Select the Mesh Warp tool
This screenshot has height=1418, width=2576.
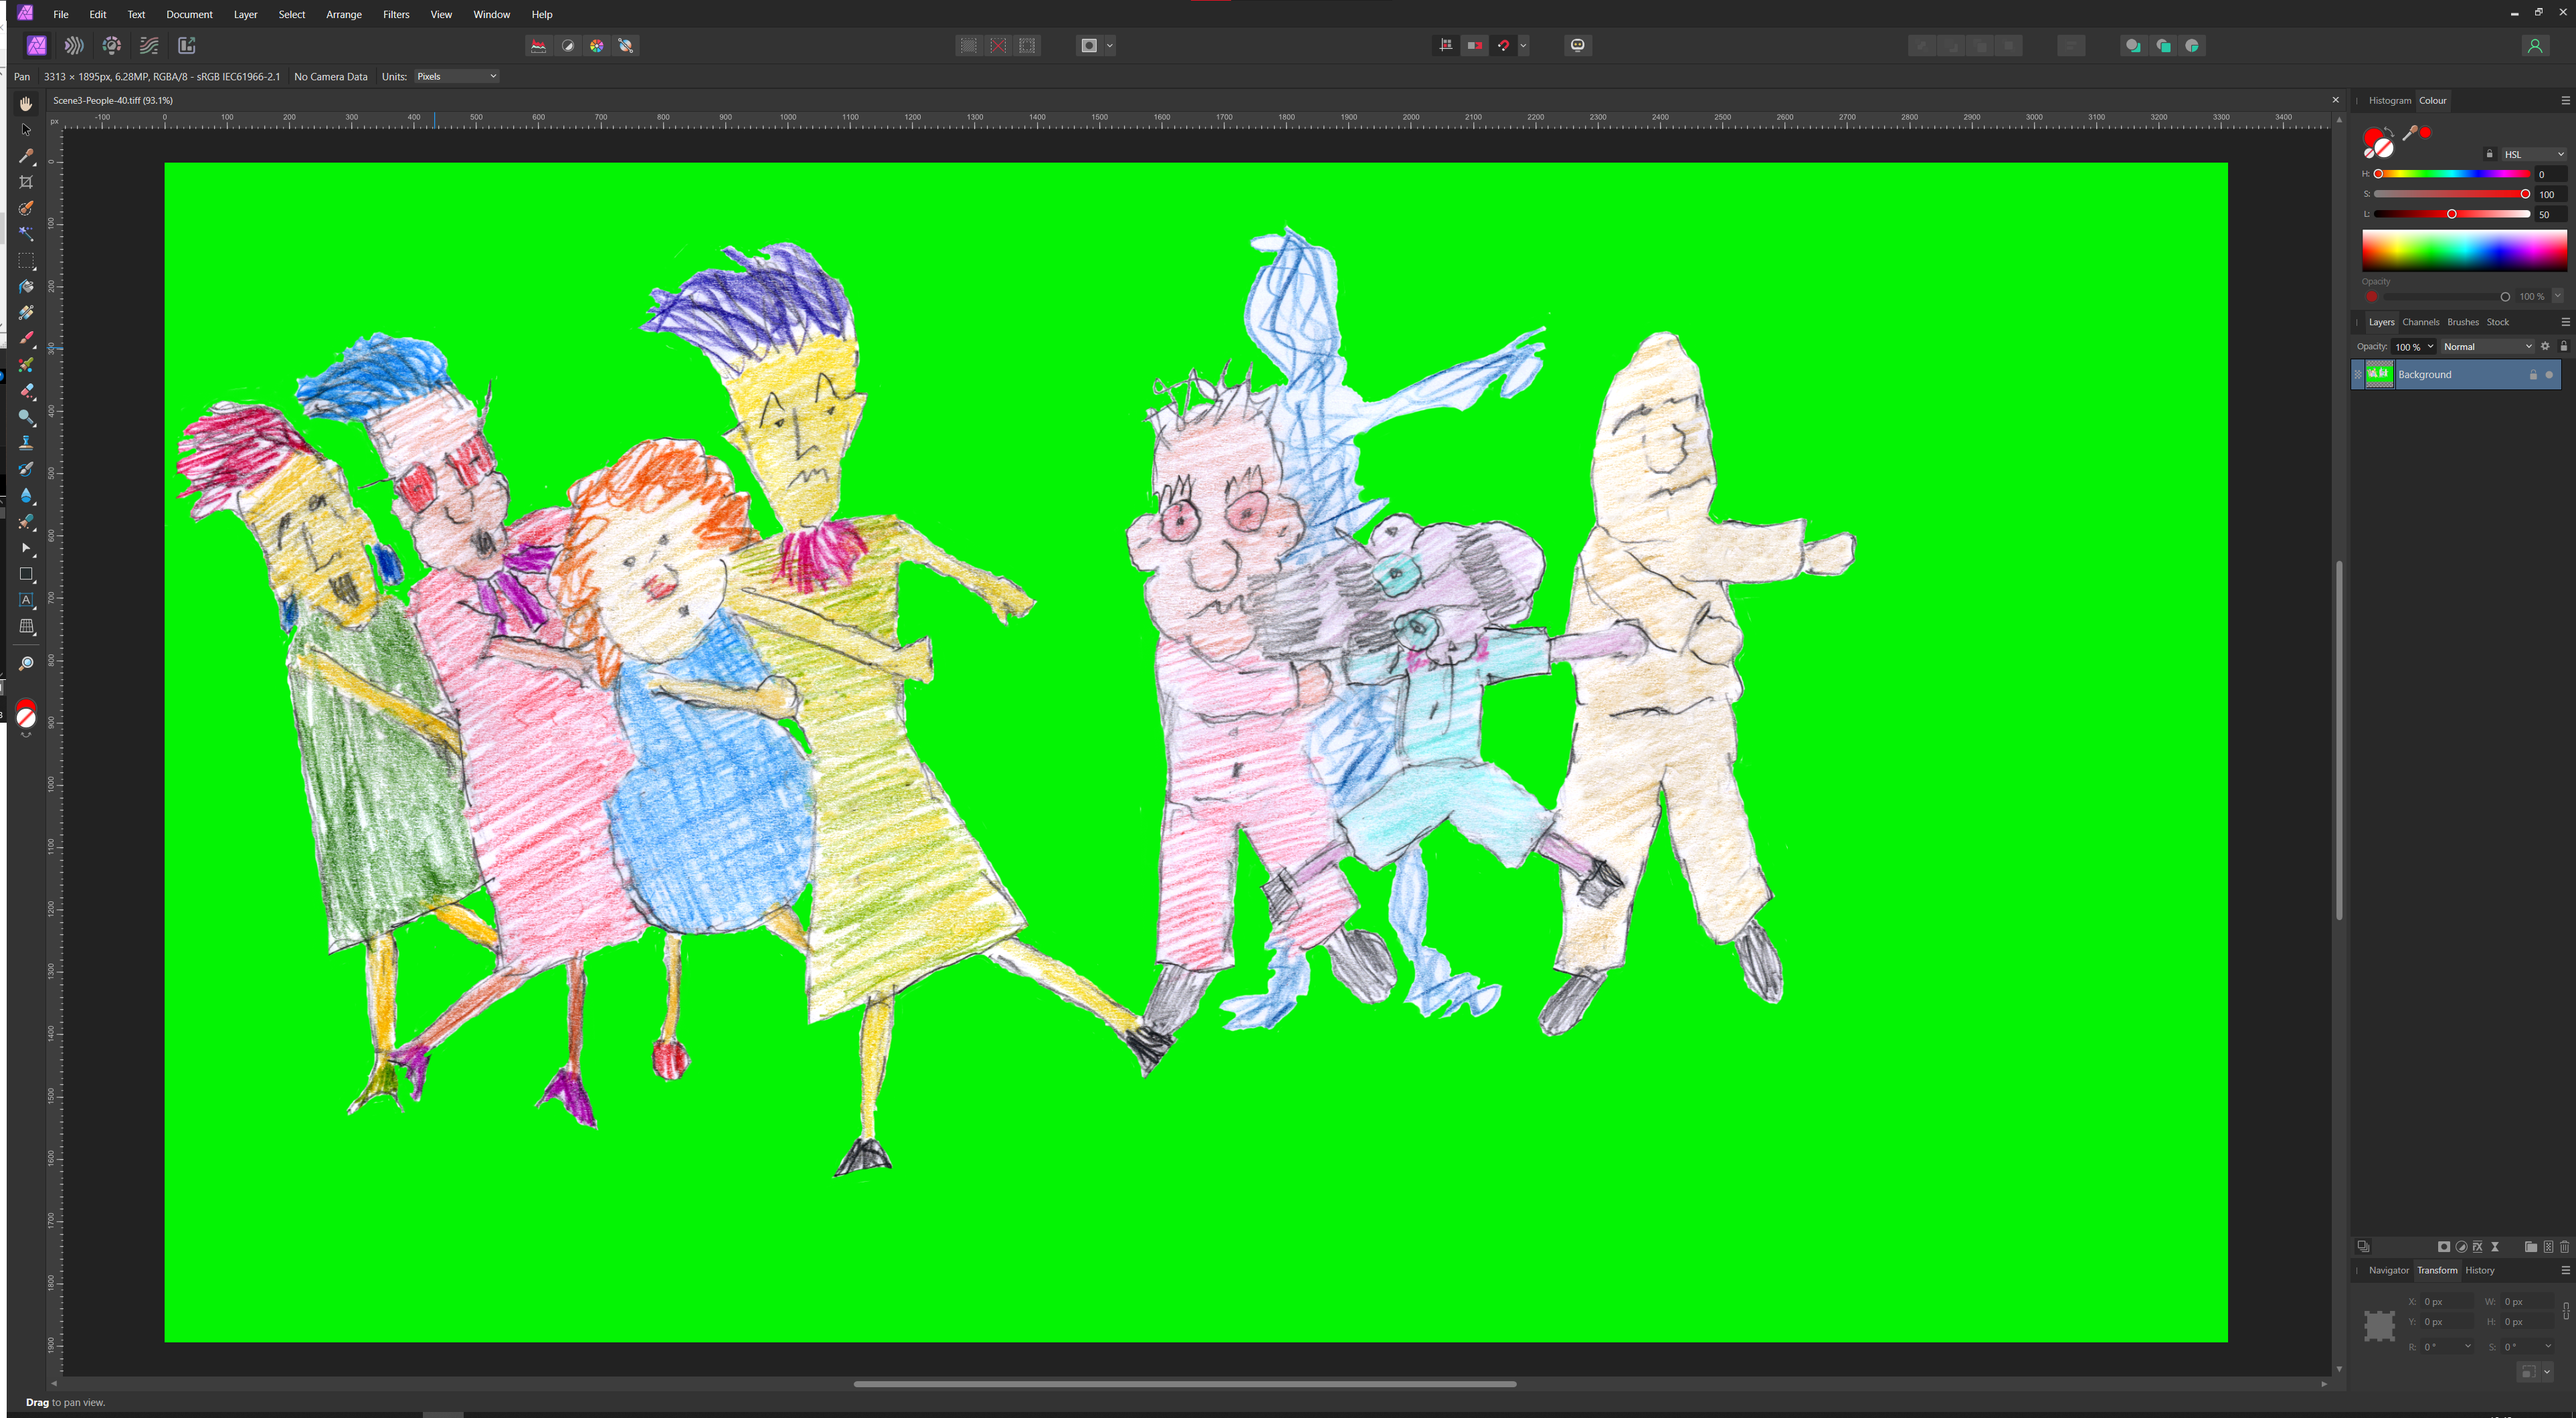click(x=26, y=627)
